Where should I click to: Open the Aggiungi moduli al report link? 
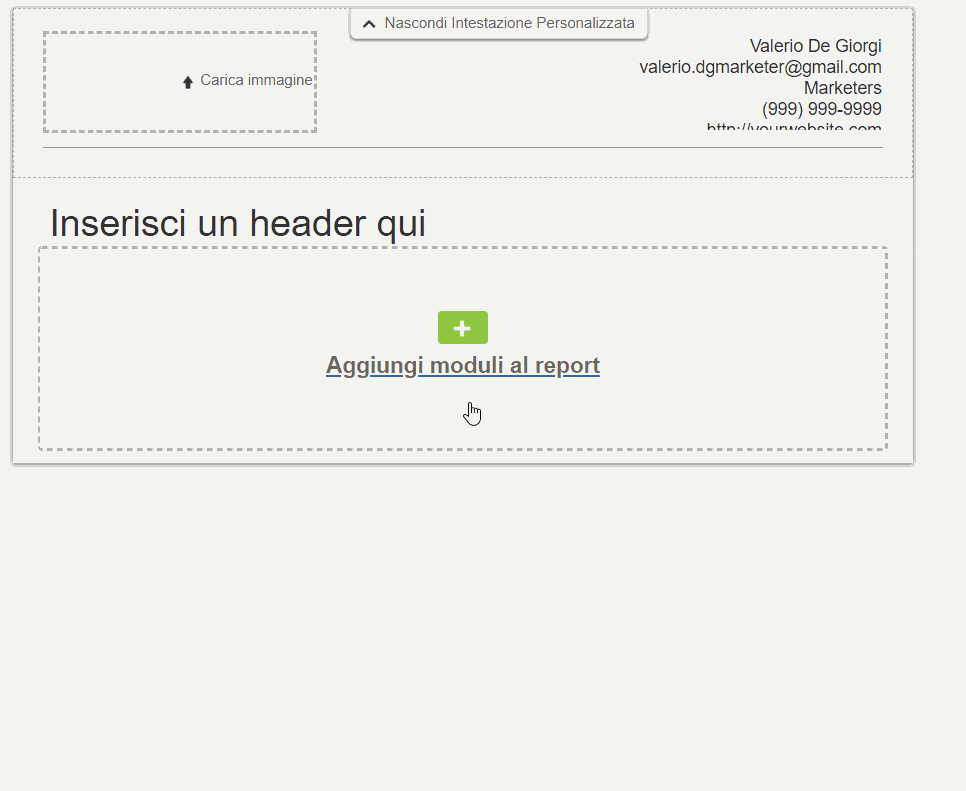(x=462, y=365)
